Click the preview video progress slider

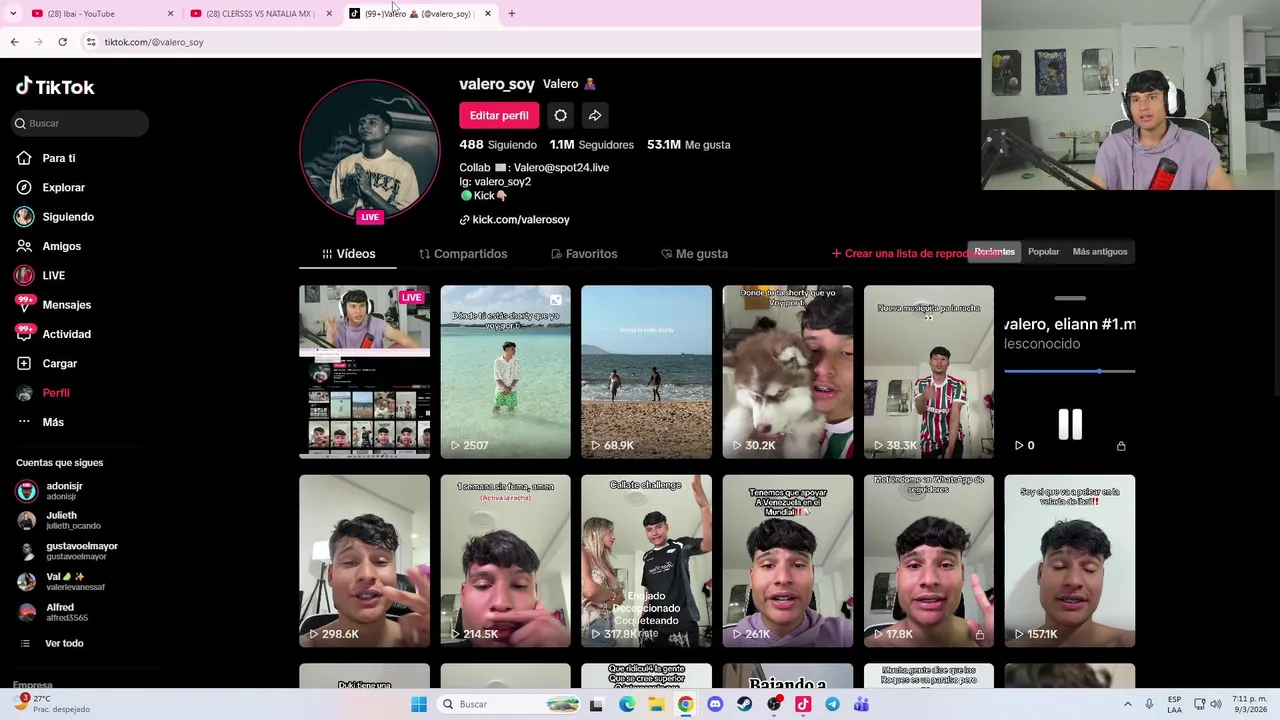coord(1069,371)
